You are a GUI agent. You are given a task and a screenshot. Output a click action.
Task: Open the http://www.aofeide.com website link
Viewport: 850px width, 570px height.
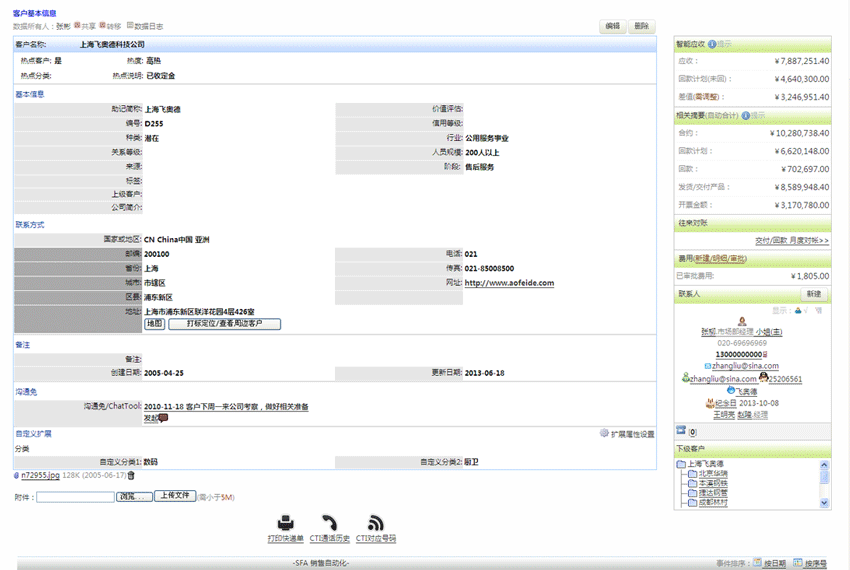[x=509, y=283]
